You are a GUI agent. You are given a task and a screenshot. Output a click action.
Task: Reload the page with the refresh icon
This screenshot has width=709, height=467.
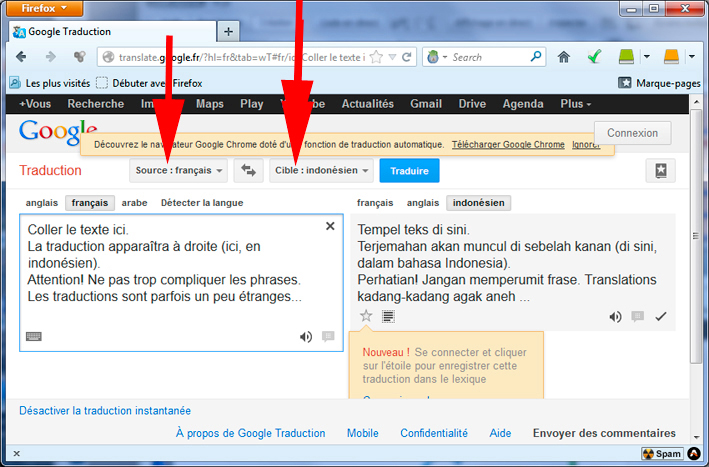tap(406, 57)
